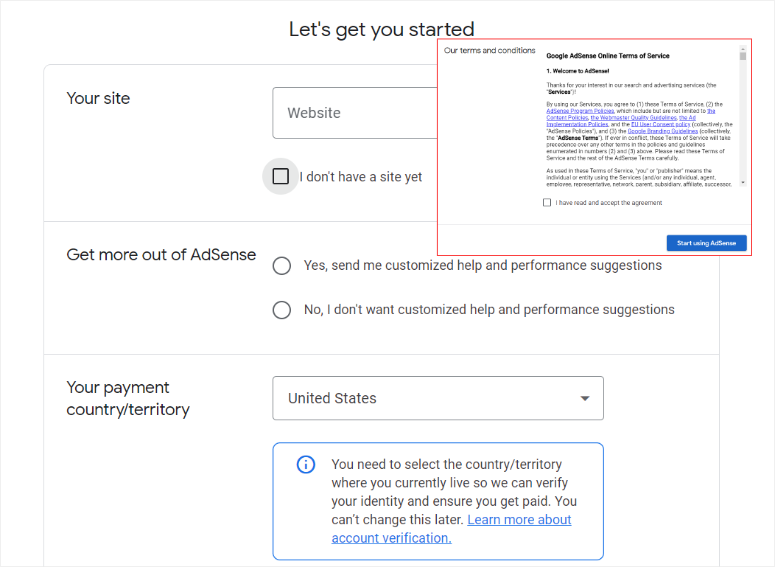Select "Yes, send me customized help" radio option

[x=282, y=265]
